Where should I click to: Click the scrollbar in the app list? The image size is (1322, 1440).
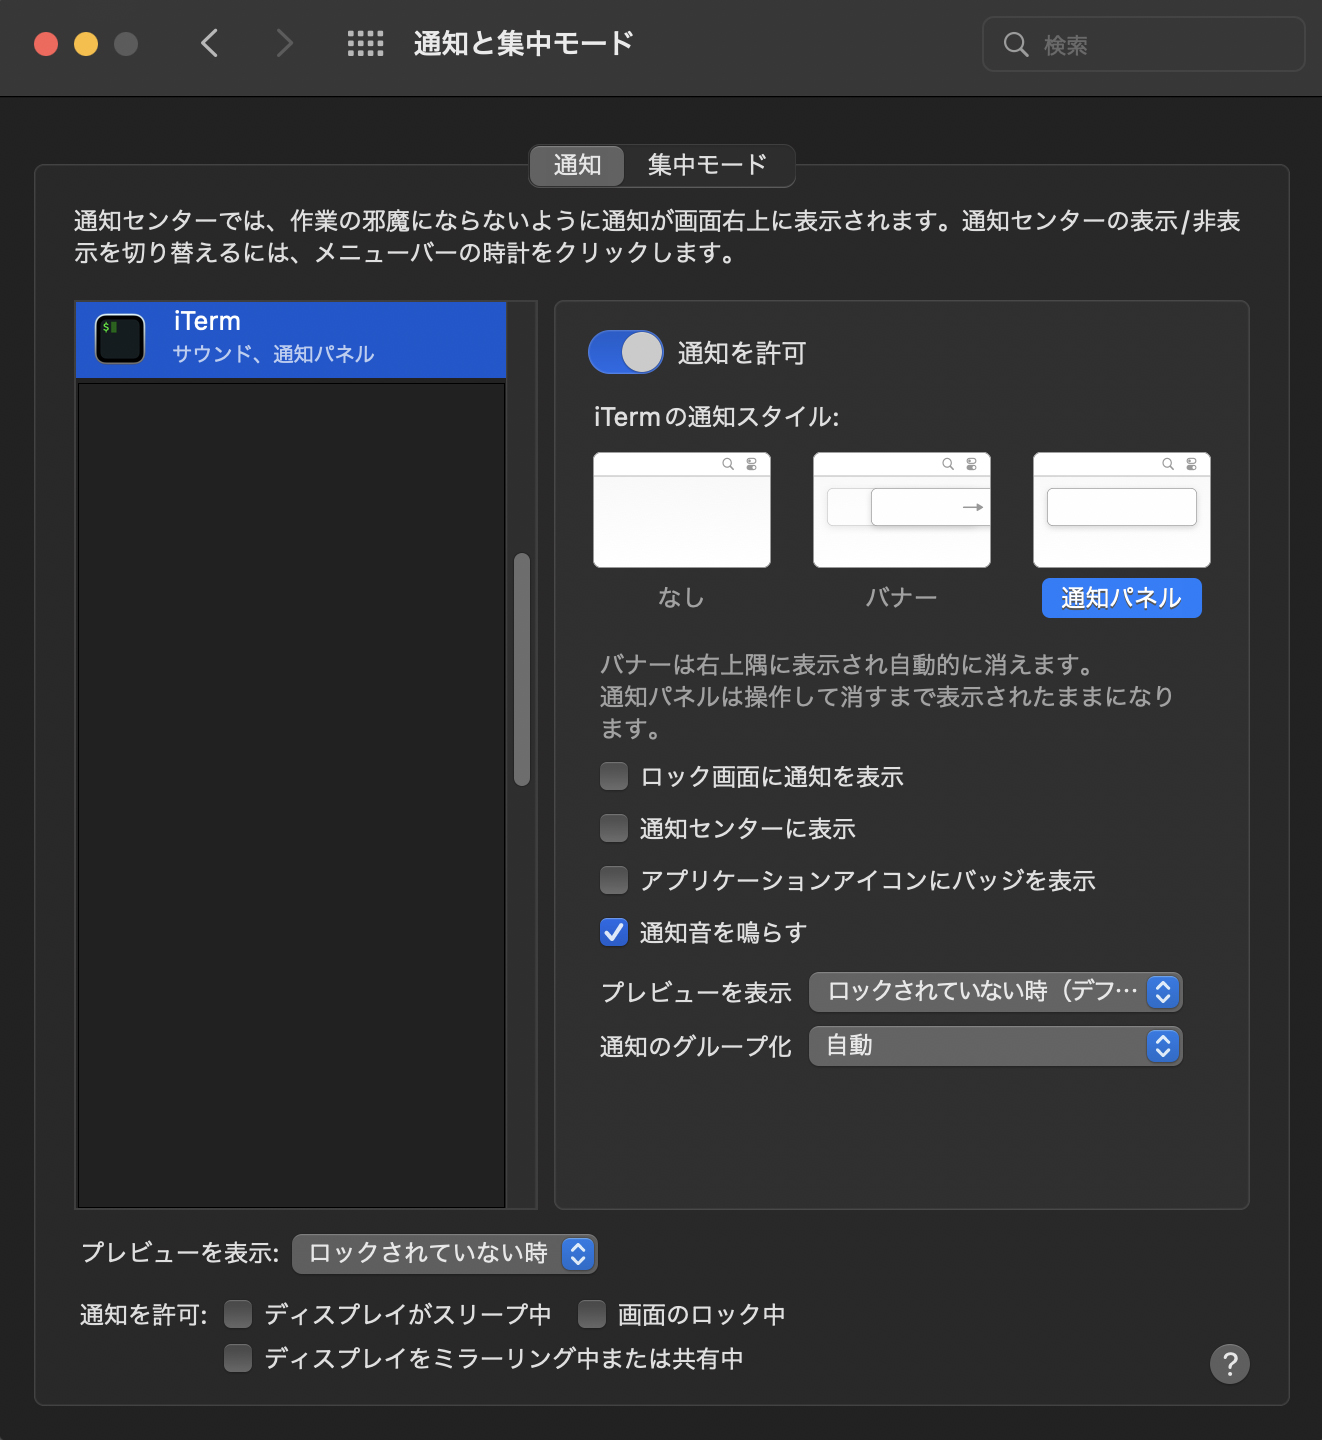click(x=521, y=670)
